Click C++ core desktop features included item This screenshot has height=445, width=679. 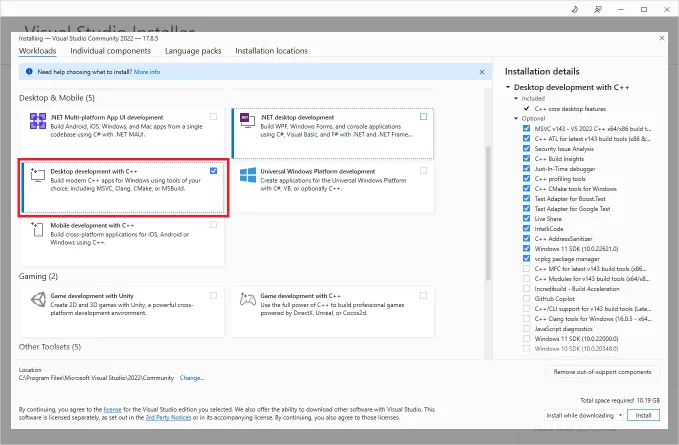coord(570,109)
